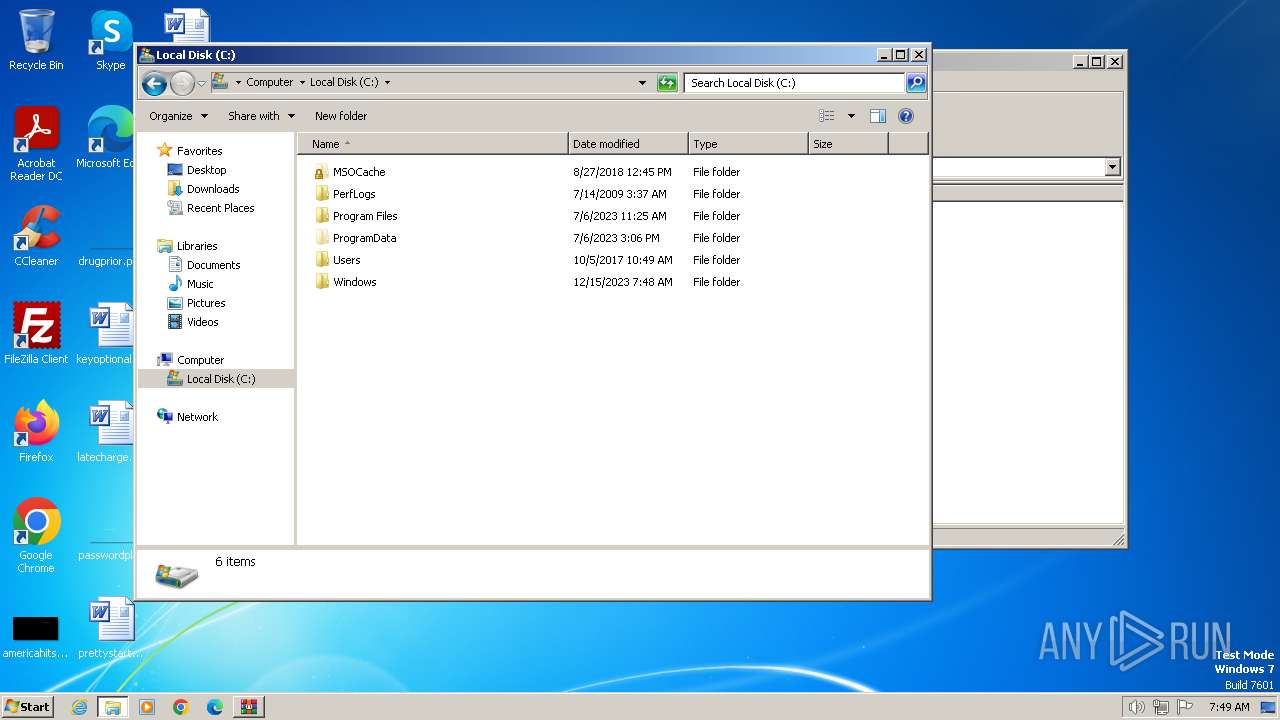Image resolution: width=1280 pixels, height=720 pixels.
Task: Sort by the Size column header
Action: pyautogui.click(x=848, y=144)
